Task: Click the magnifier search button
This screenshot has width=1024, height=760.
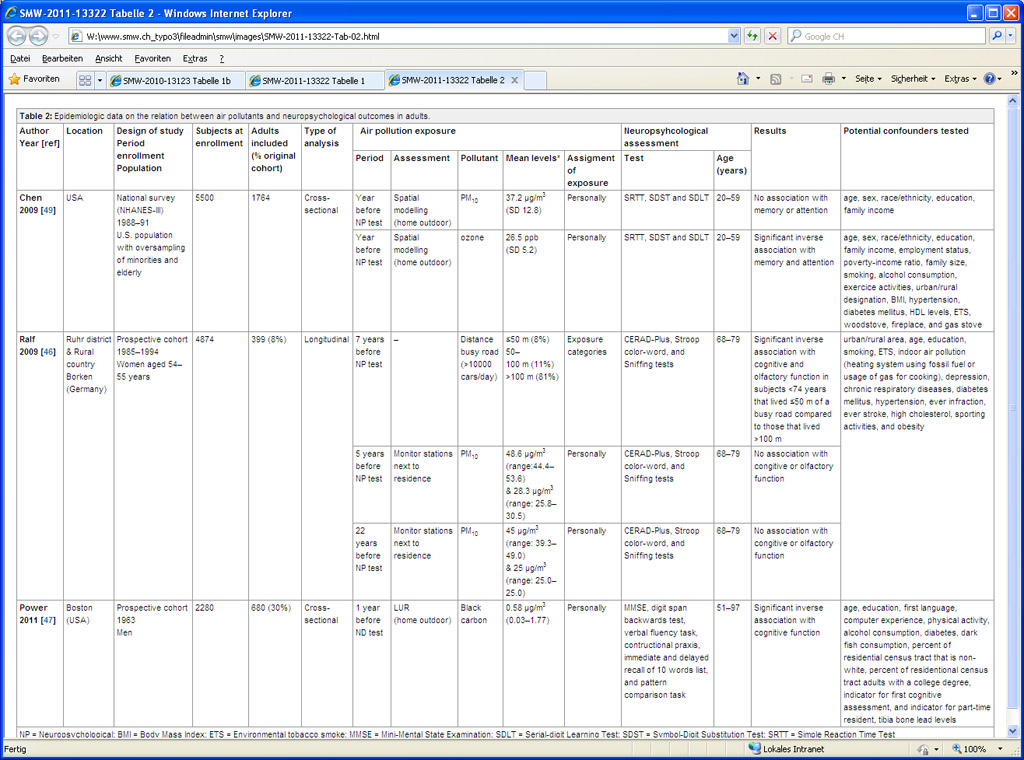Action: coord(997,36)
